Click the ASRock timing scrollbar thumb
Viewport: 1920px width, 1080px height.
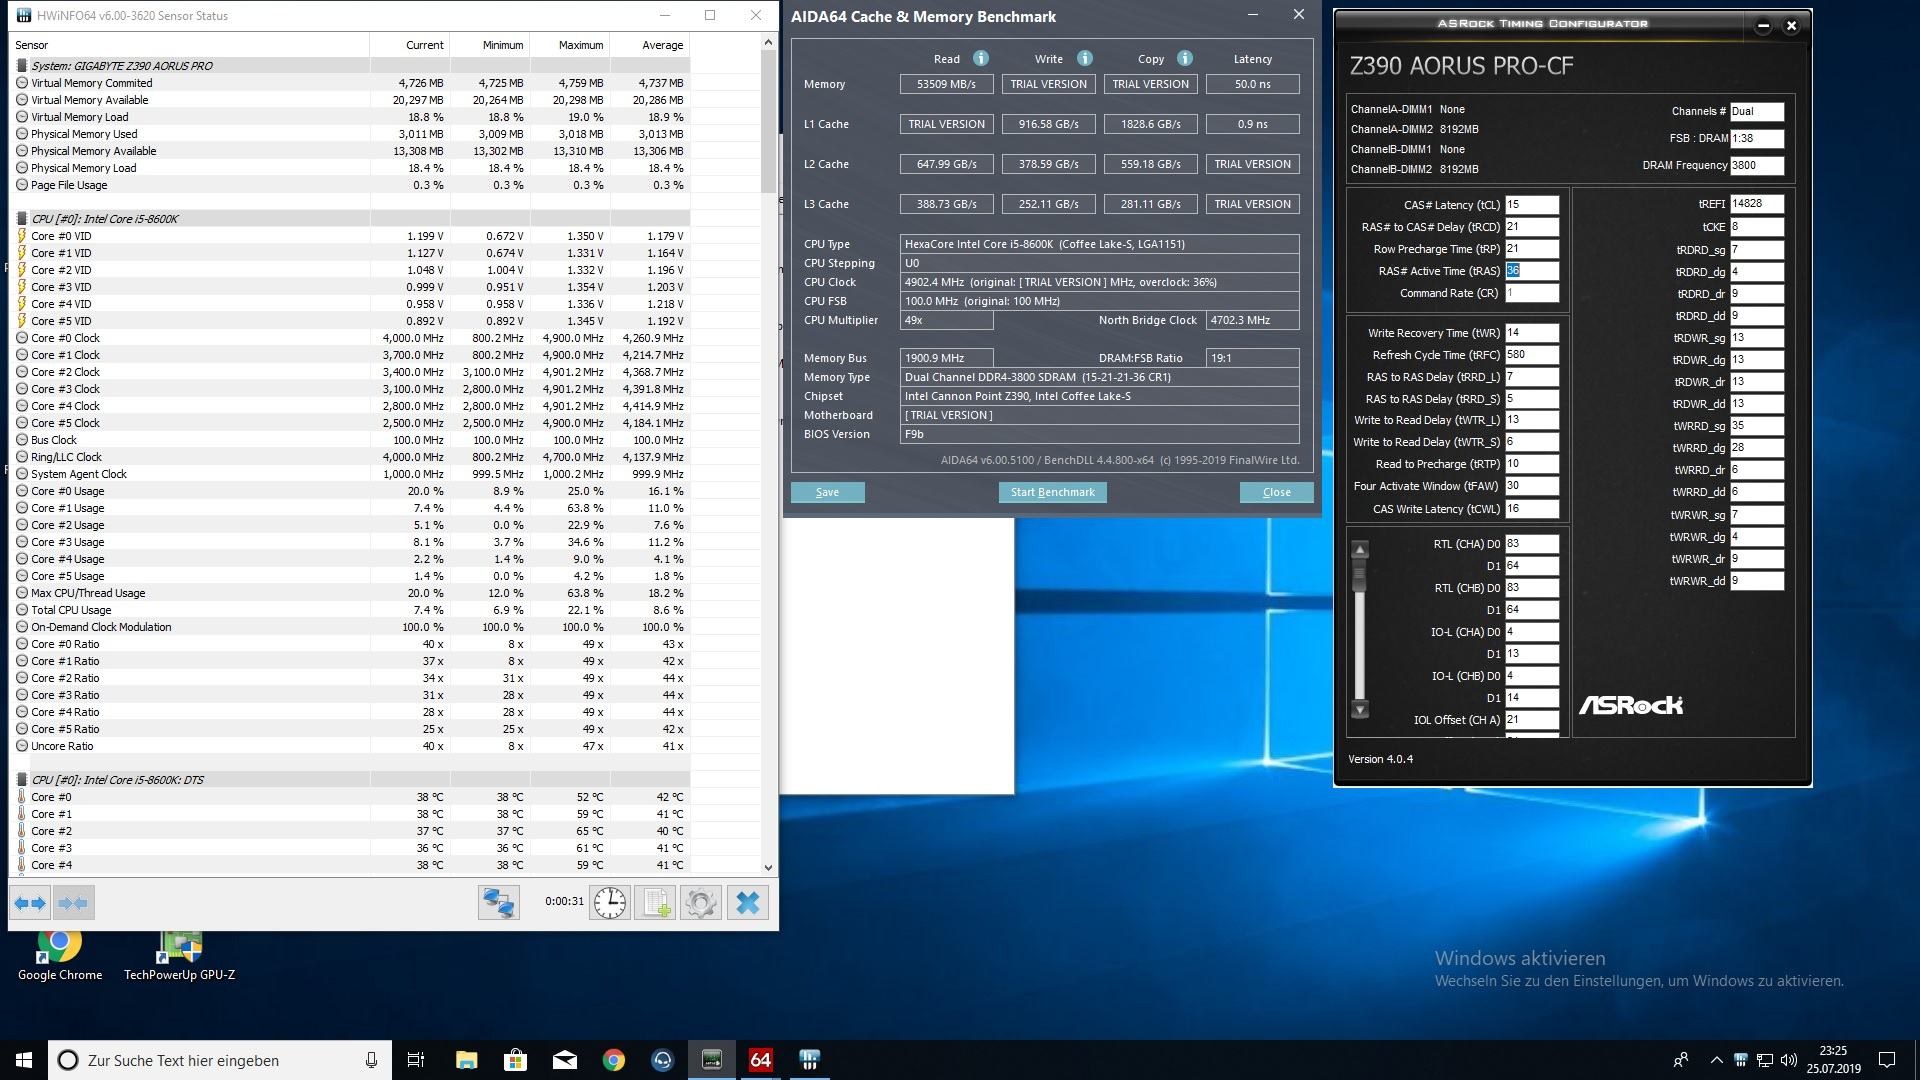[1359, 575]
